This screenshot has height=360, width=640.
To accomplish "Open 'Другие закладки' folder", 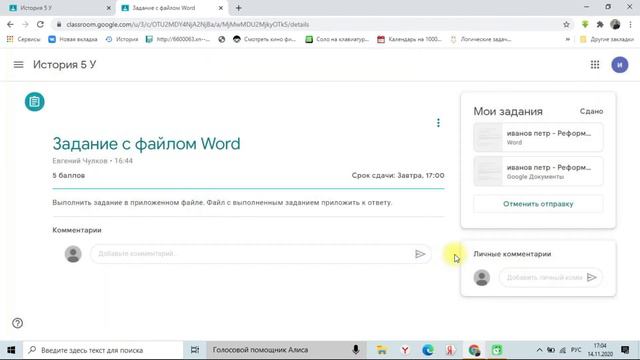I will point(607,39).
